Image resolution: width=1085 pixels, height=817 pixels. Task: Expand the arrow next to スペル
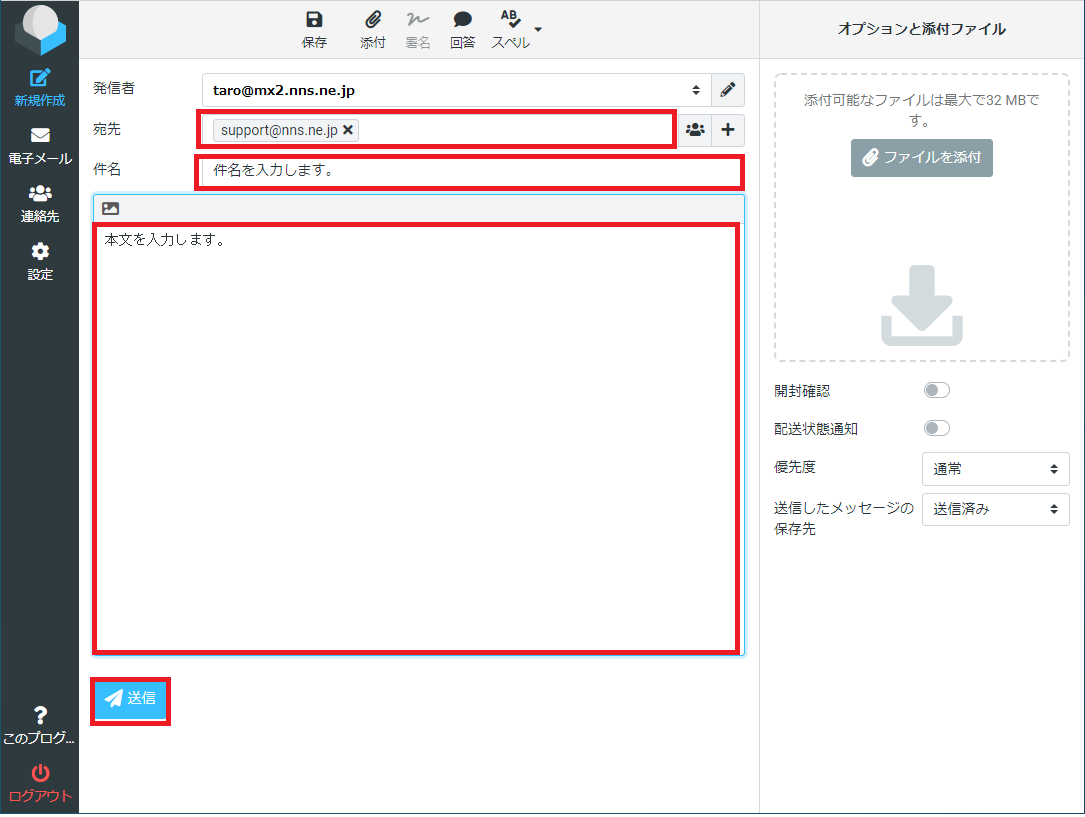539,29
